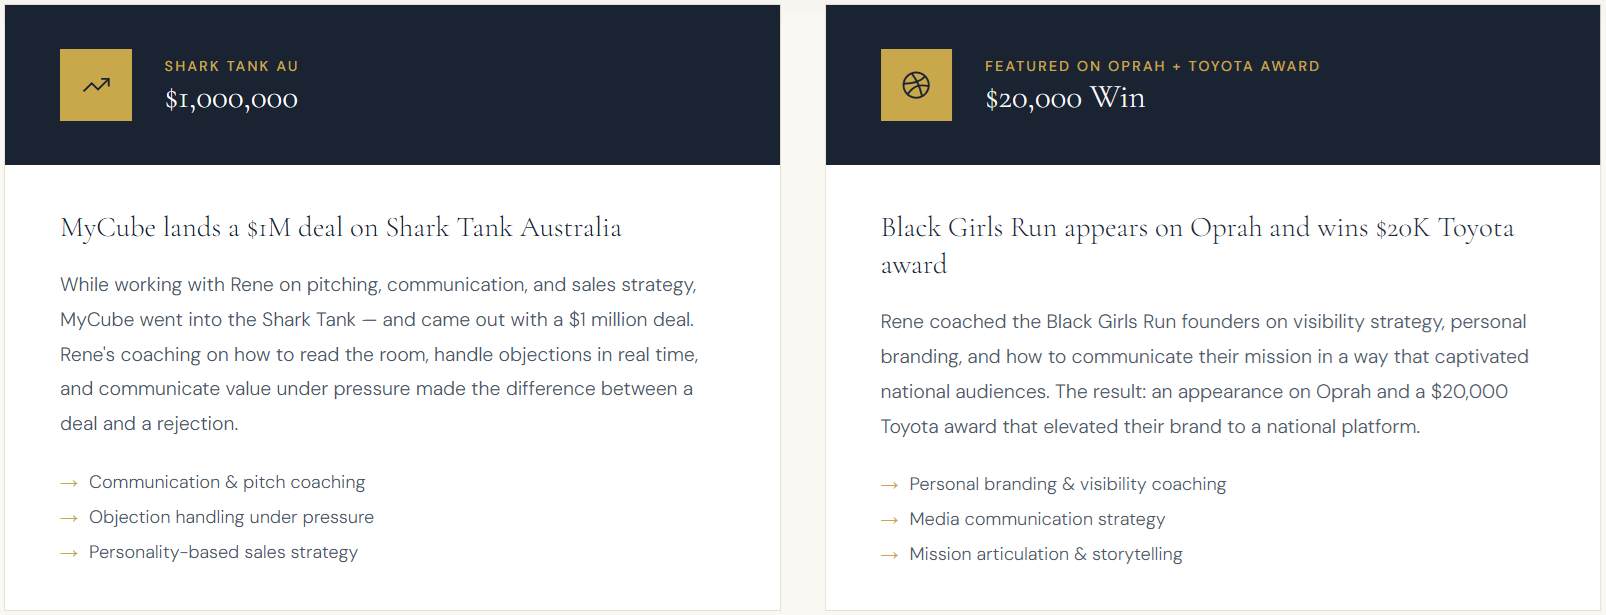Click the Personal branding & visibility coaching item
Image resolution: width=1606 pixels, height=615 pixels.
[1067, 484]
